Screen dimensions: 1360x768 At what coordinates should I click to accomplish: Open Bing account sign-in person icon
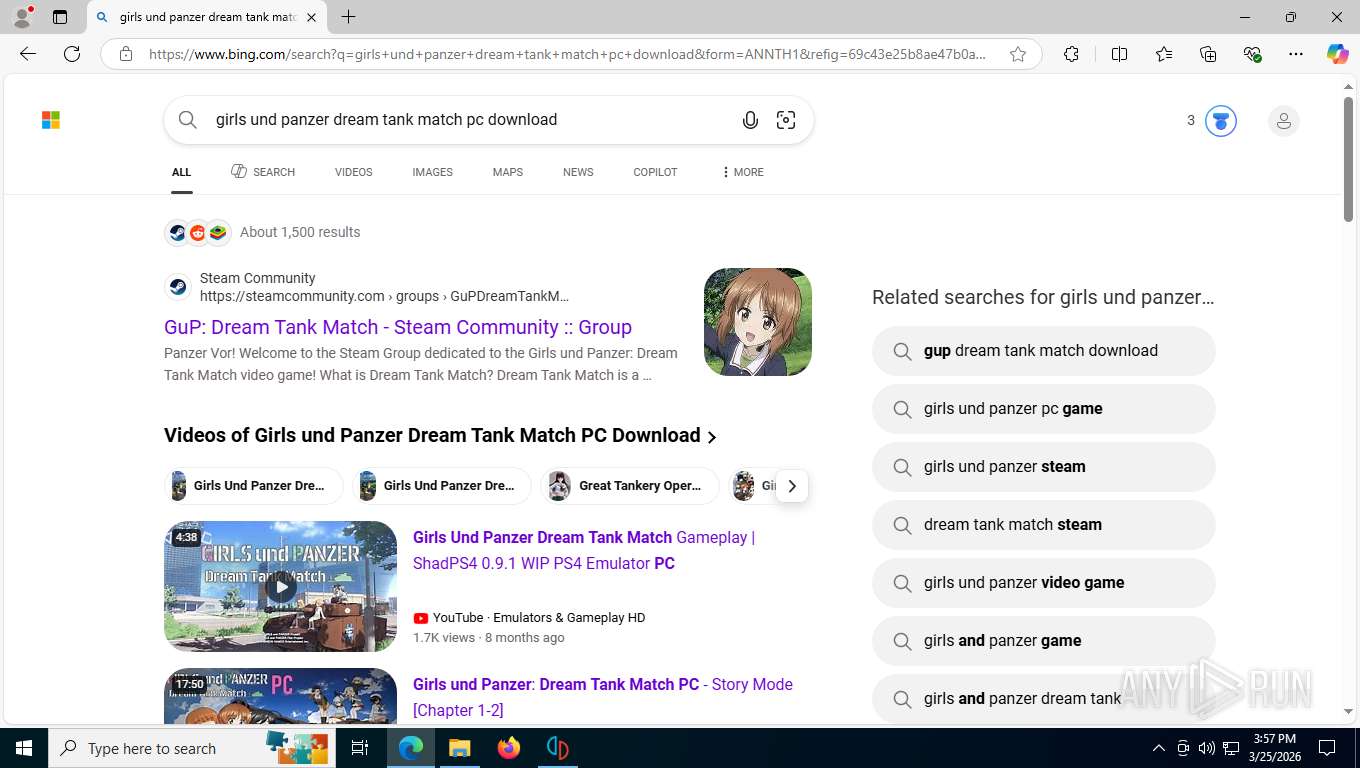click(1283, 121)
